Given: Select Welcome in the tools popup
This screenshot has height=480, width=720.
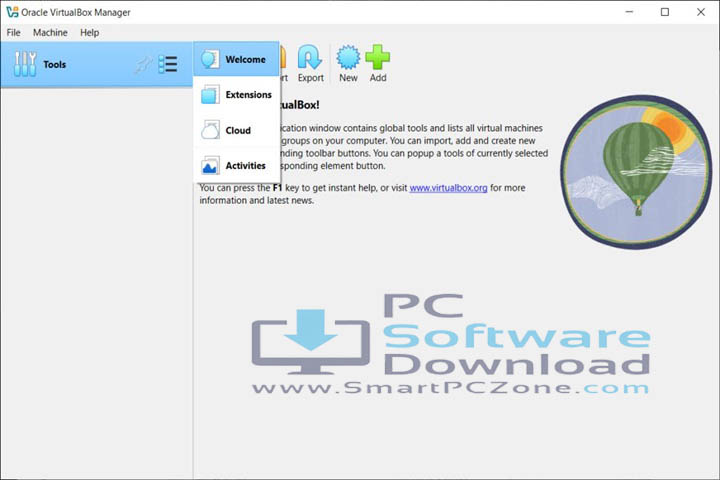Looking at the screenshot, I should coord(236,59).
